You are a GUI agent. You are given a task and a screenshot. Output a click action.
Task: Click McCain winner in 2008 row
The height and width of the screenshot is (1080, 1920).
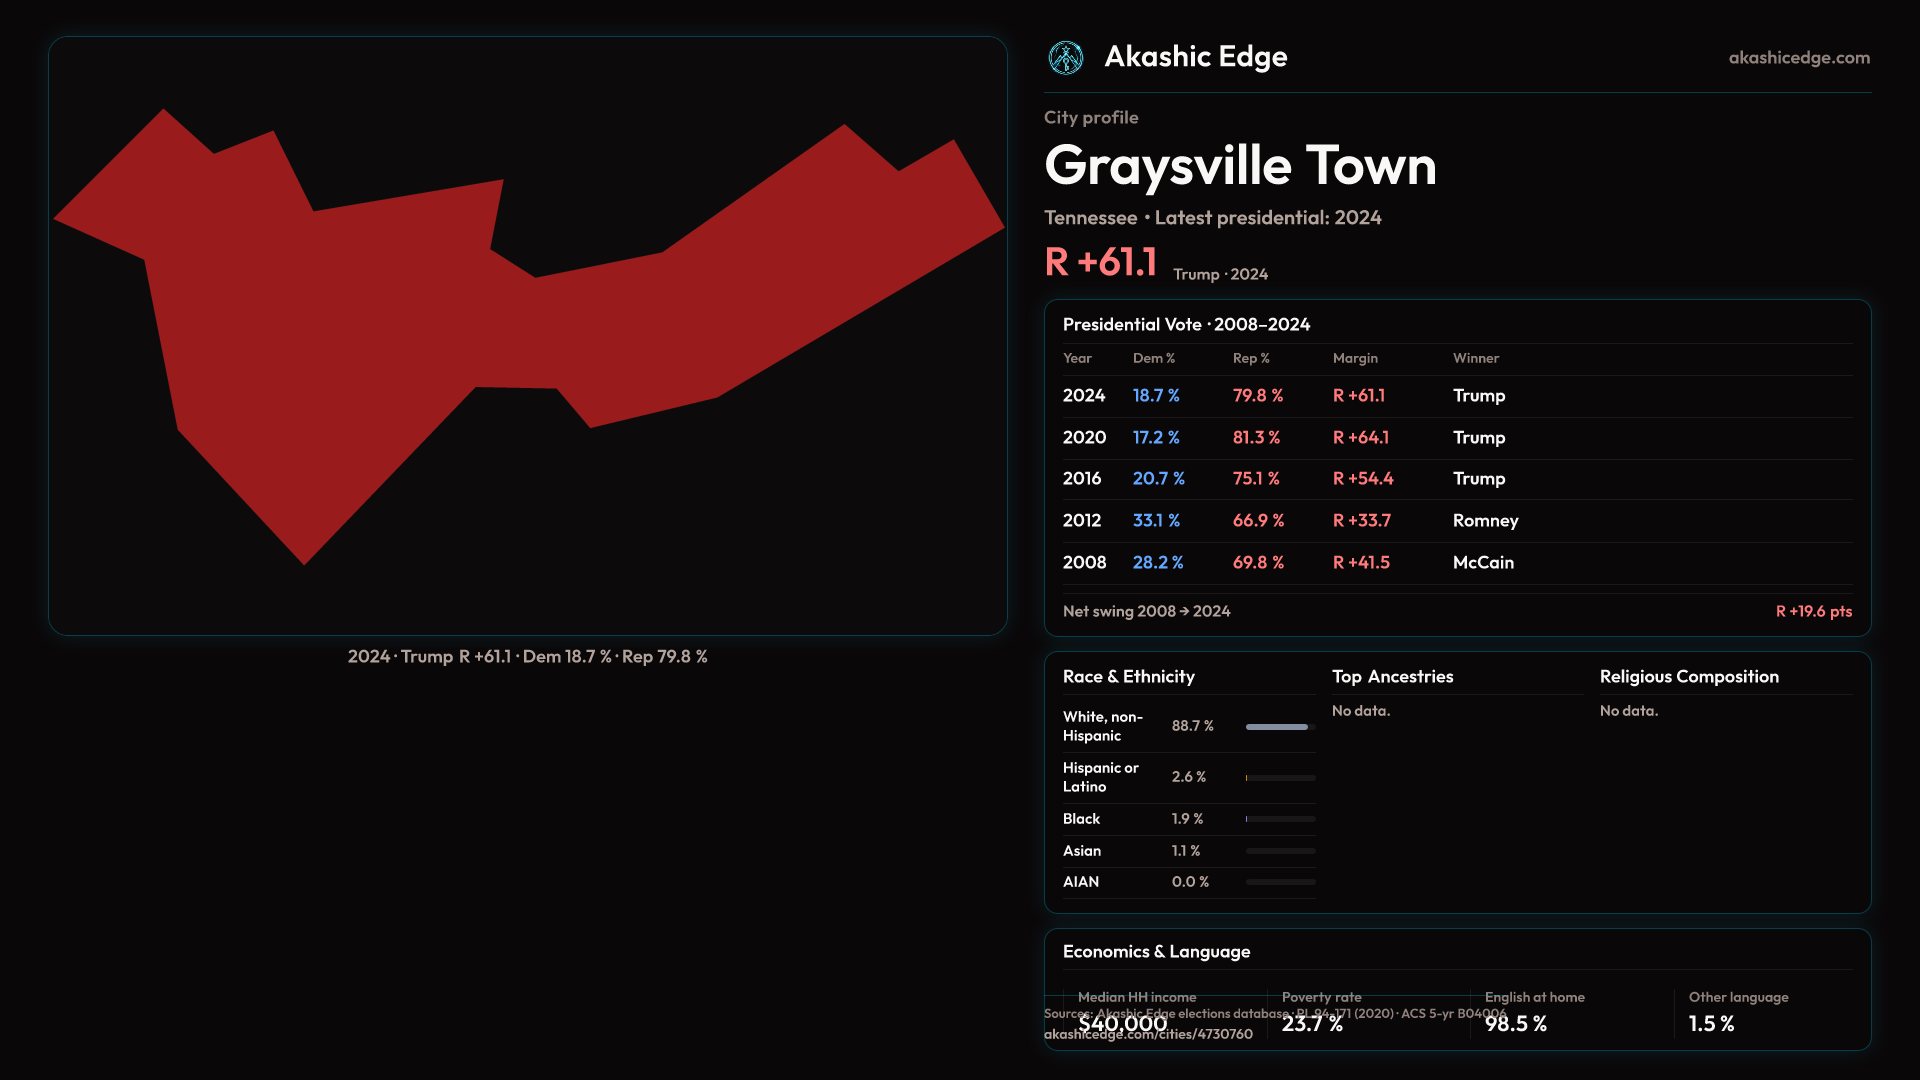tap(1483, 563)
